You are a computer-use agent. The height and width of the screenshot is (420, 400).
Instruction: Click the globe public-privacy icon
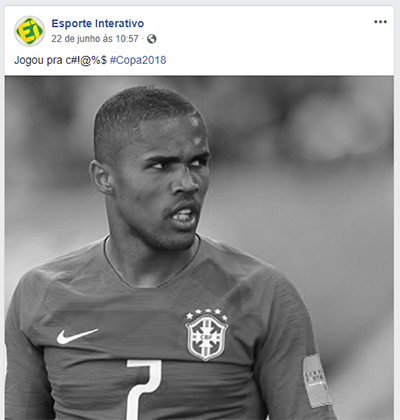[x=152, y=39]
